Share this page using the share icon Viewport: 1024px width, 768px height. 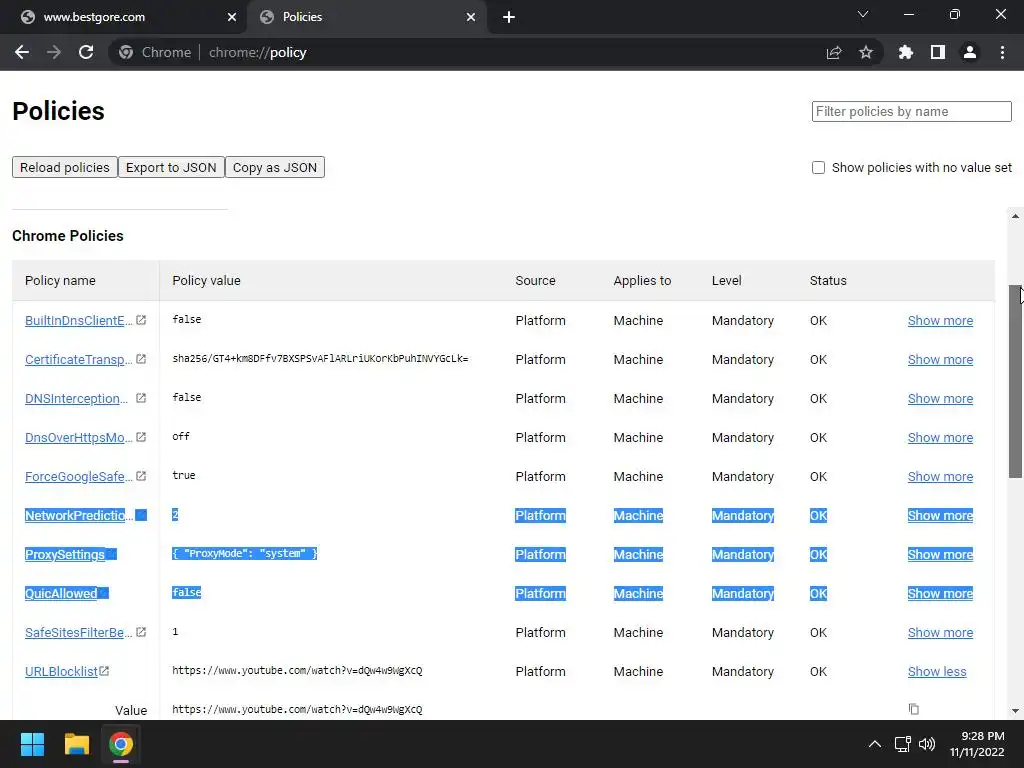pyautogui.click(x=834, y=52)
